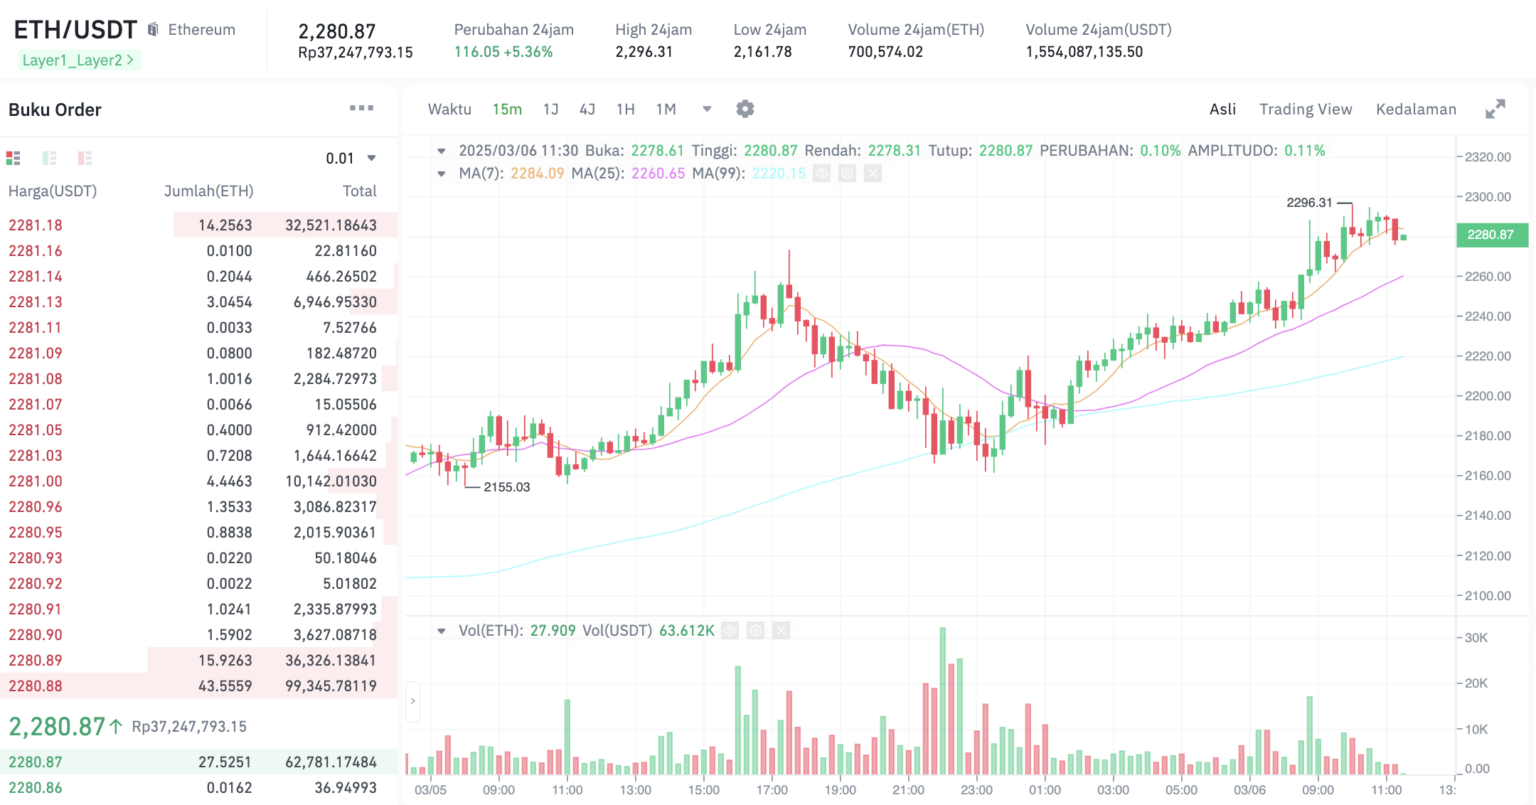This screenshot has height=805, width=1536.
Task: Select the Waktu time view
Action: 449,109
